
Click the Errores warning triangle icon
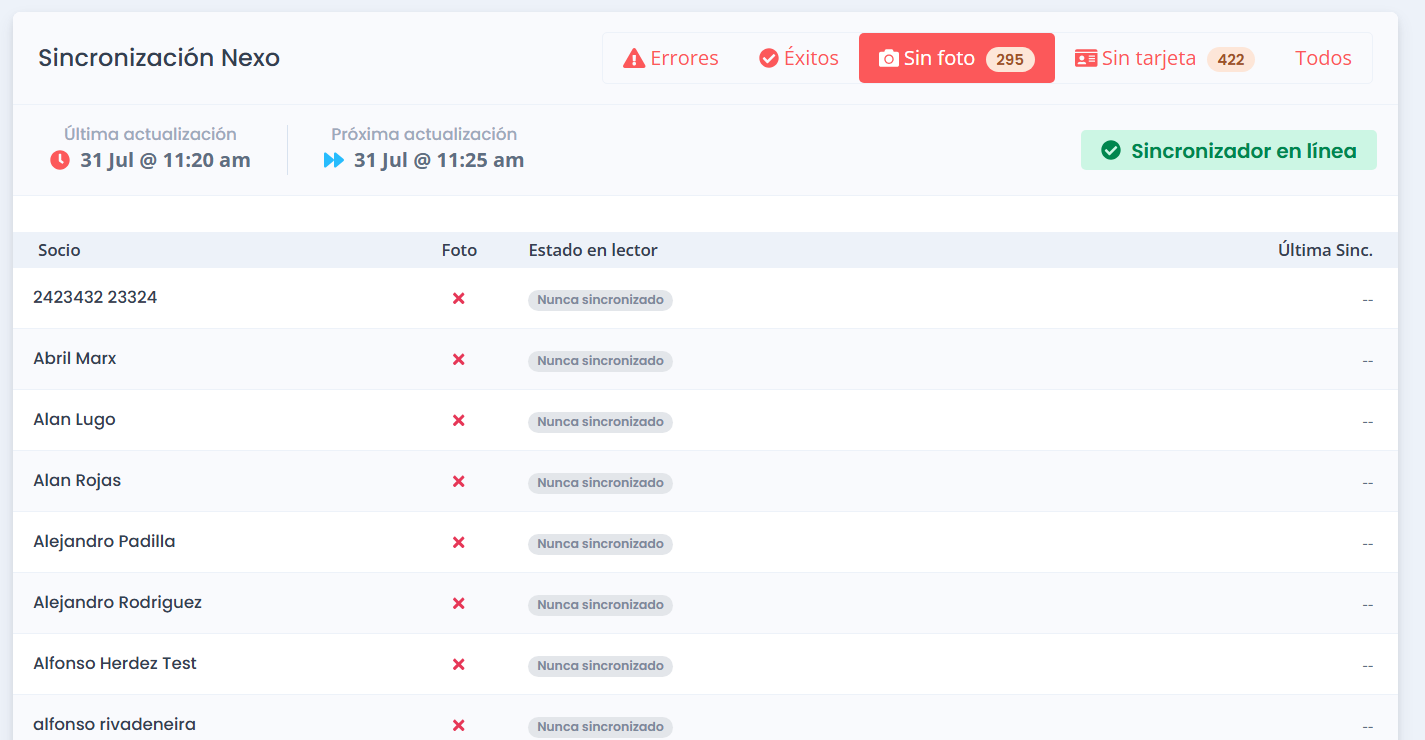click(x=634, y=59)
